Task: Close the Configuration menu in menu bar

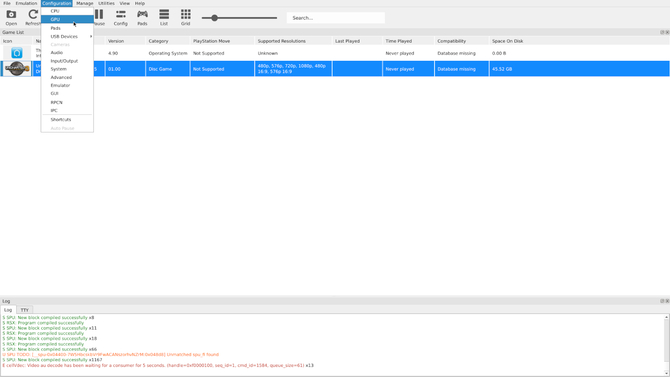Action: tap(56, 3)
